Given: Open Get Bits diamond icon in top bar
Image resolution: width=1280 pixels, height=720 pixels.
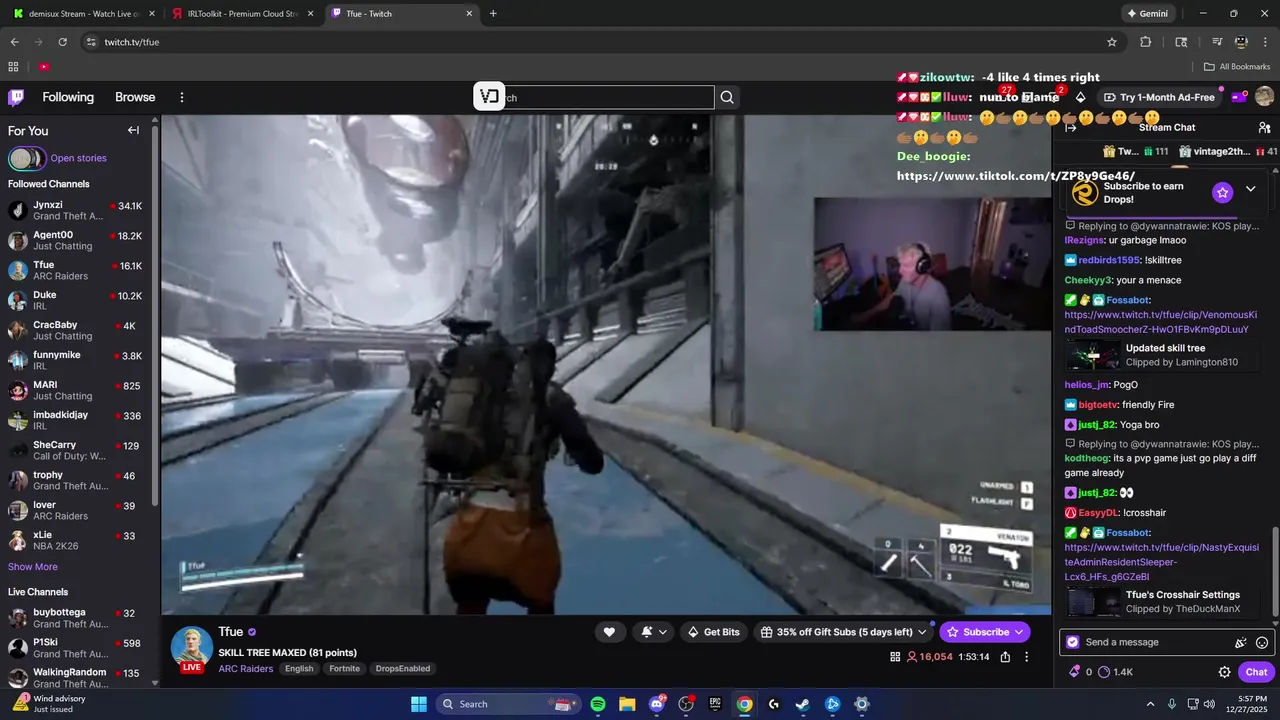Looking at the screenshot, I should tap(1080, 97).
